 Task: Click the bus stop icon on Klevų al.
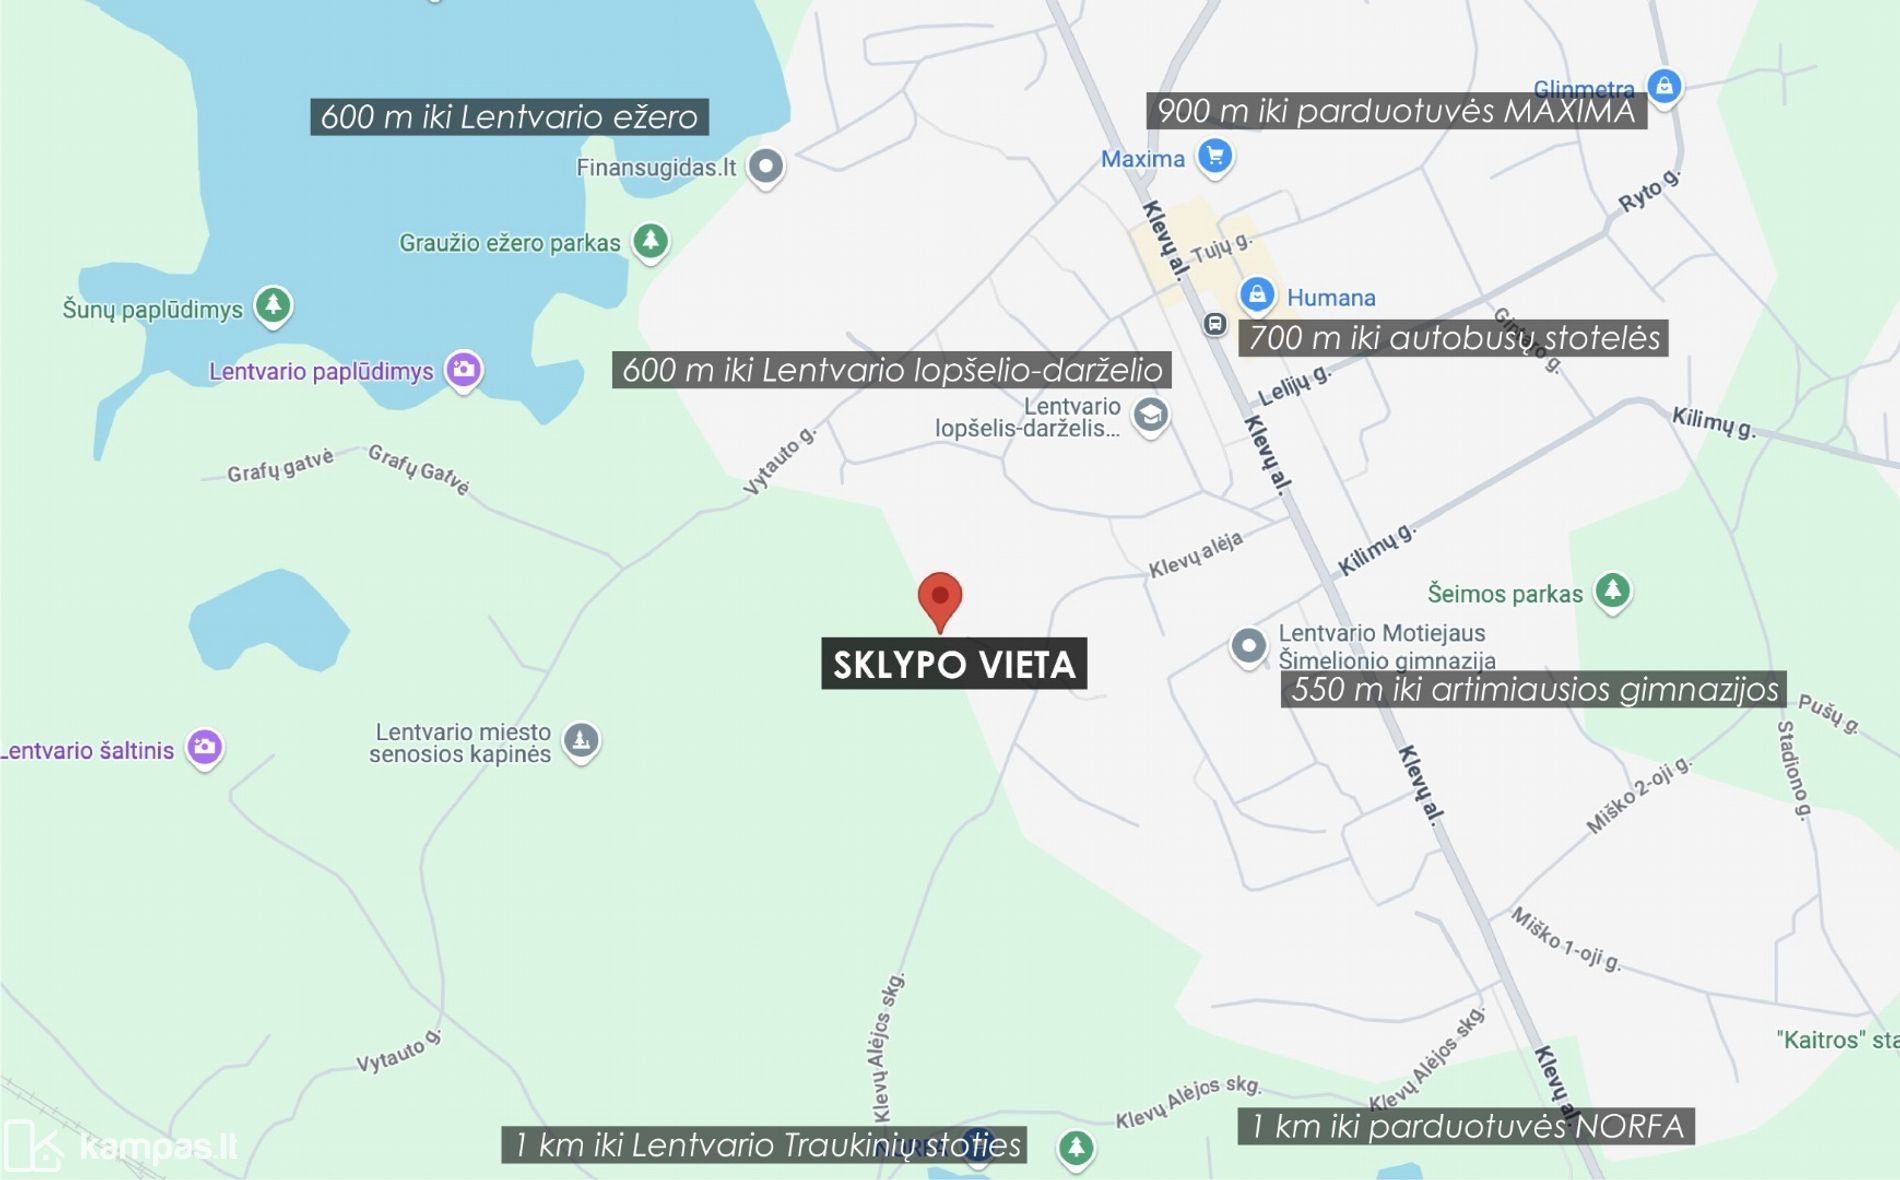tap(1214, 324)
